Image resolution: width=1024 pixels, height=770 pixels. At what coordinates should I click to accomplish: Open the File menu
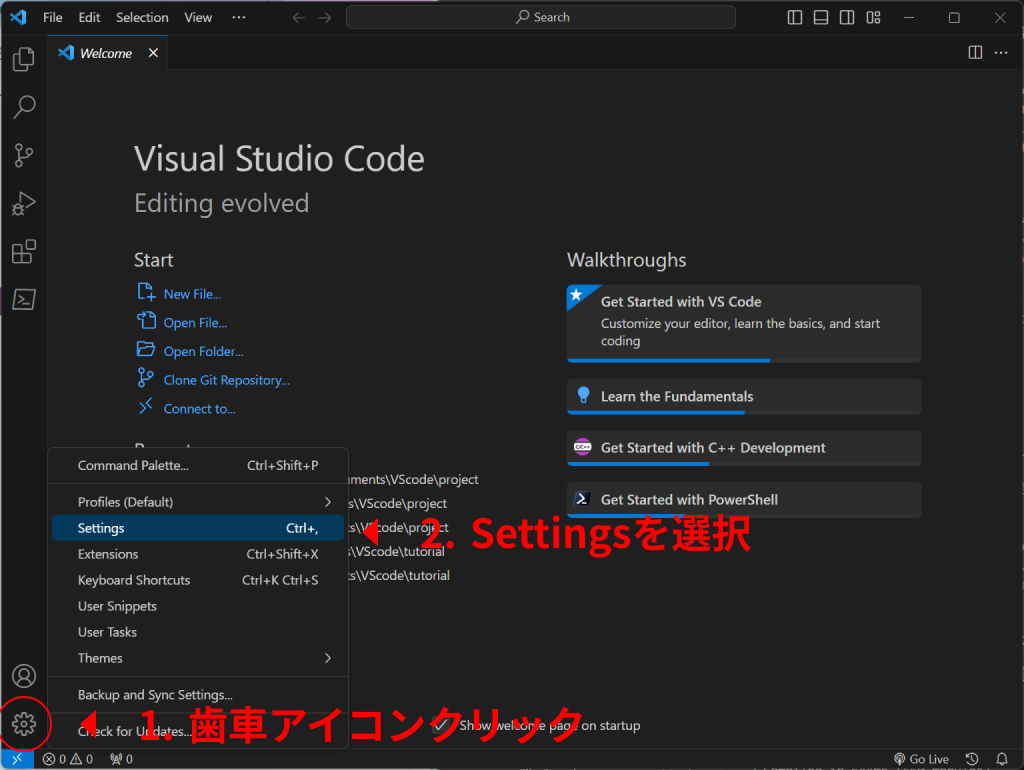[x=52, y=18]
